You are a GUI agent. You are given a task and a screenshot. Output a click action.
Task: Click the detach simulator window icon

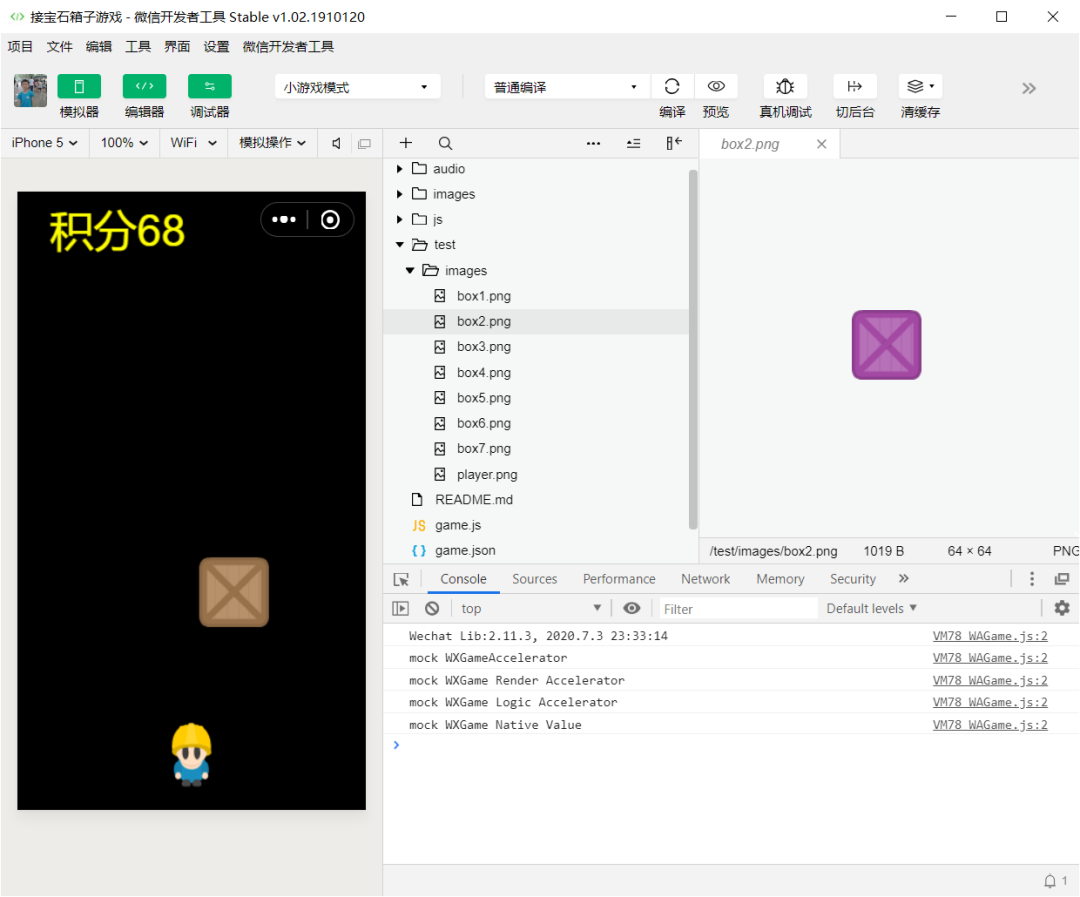tap(364, 143)
